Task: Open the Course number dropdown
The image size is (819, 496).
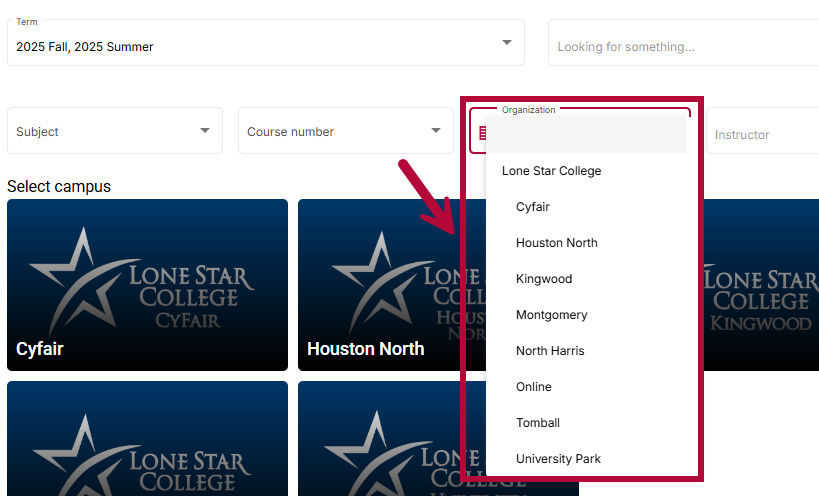Action: click(x=346, y=131)
